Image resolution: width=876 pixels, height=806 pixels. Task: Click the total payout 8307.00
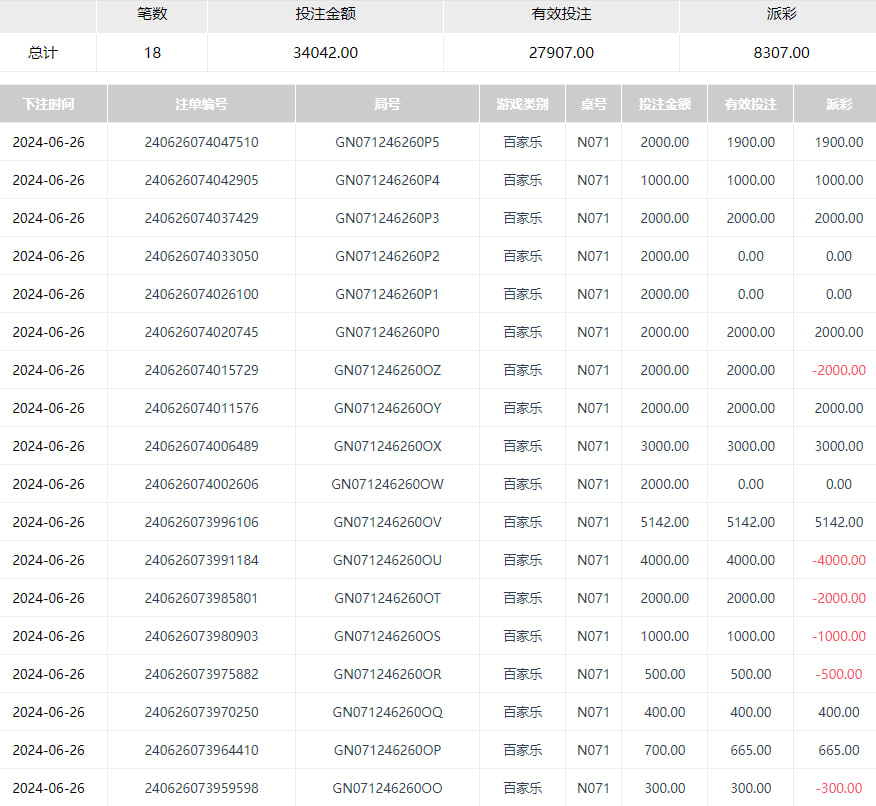click(x=777, y=53)
